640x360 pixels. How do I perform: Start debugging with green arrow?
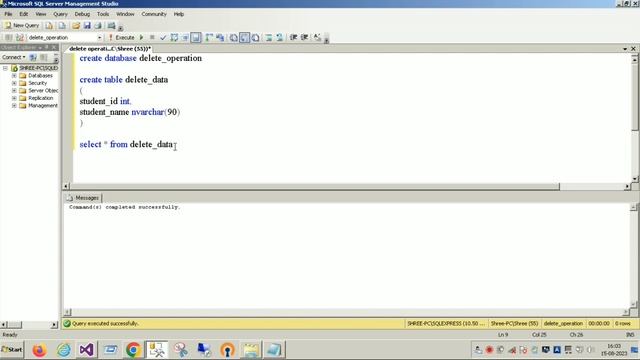(x=142, y=38)
